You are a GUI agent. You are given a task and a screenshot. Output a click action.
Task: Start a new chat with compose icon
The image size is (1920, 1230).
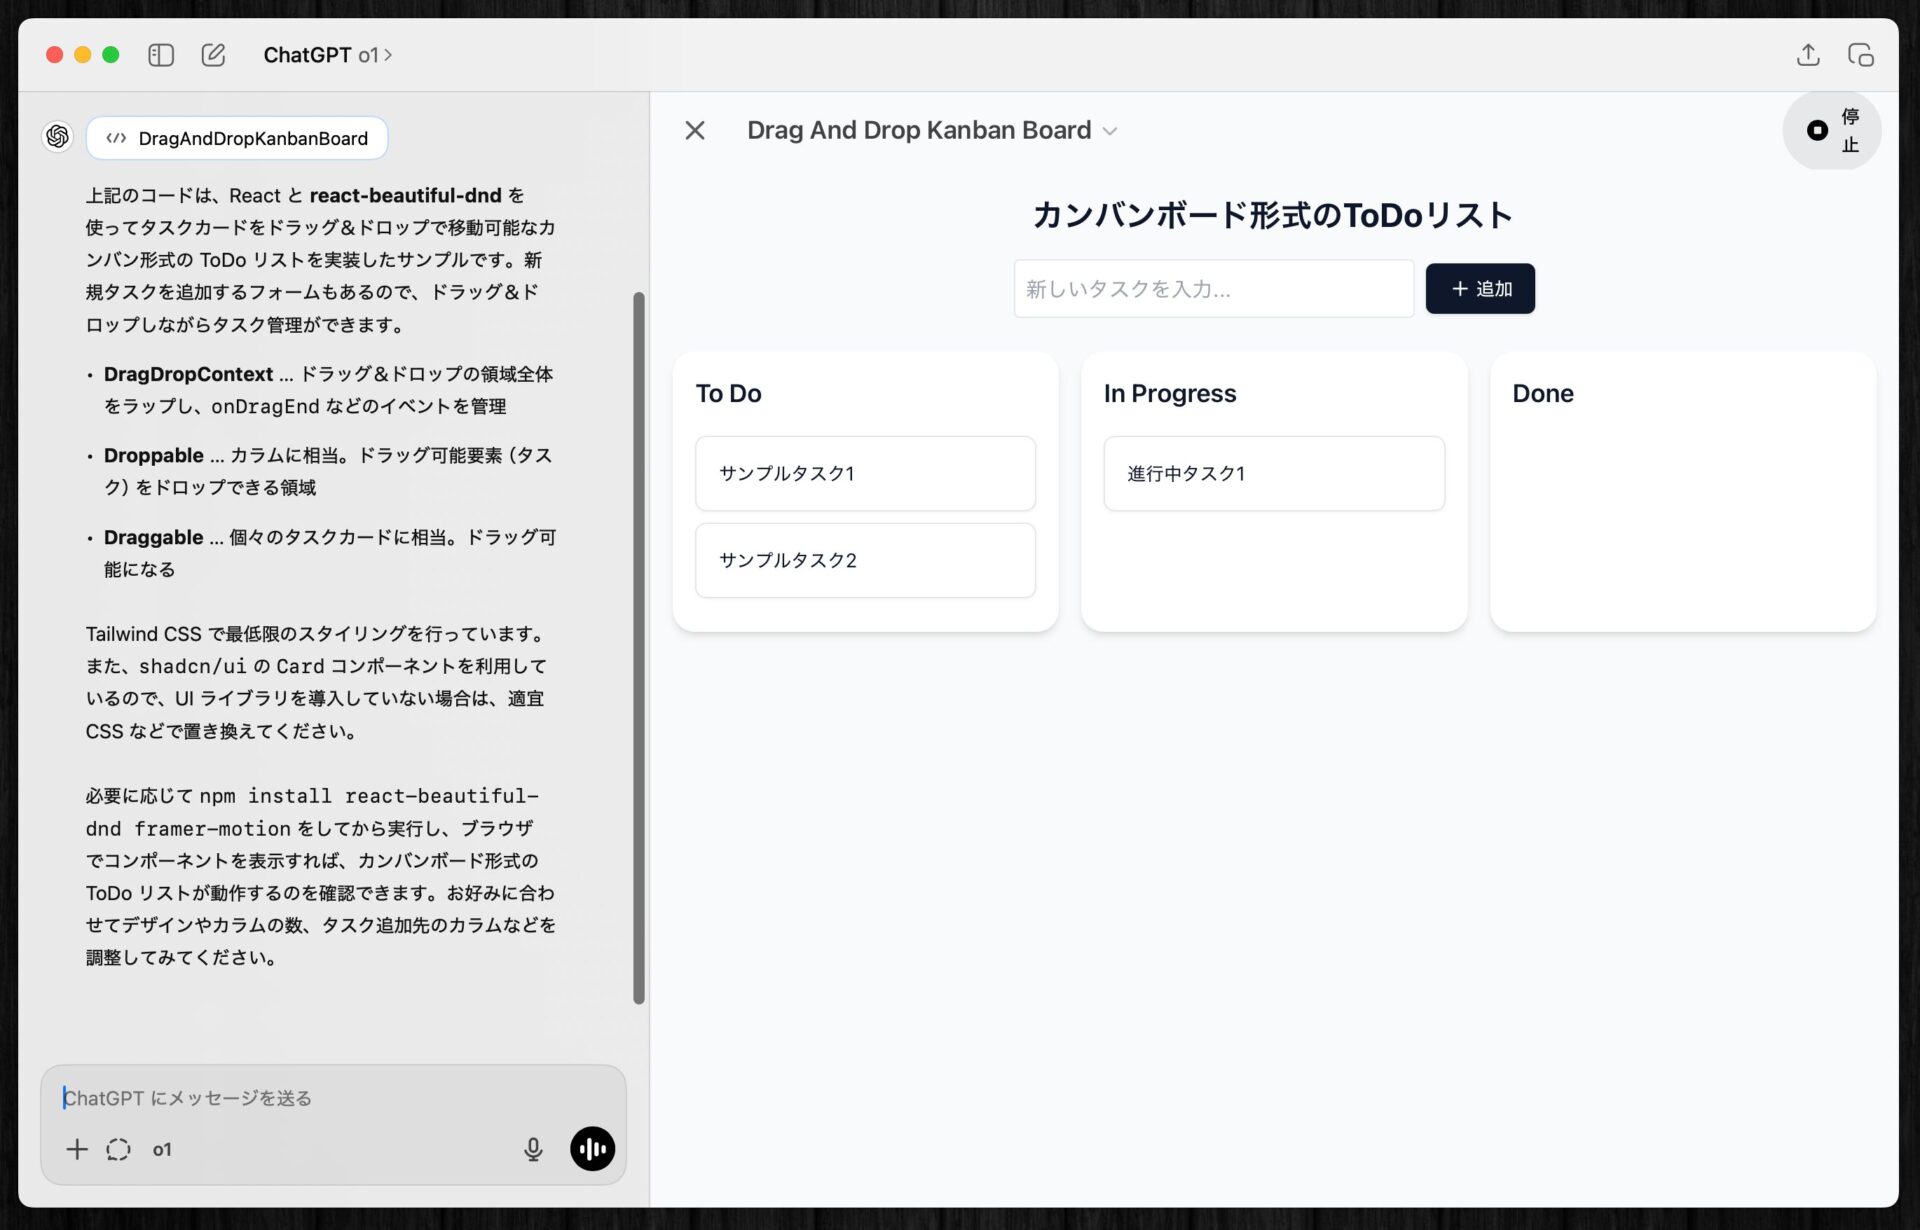tap(213, 55)
